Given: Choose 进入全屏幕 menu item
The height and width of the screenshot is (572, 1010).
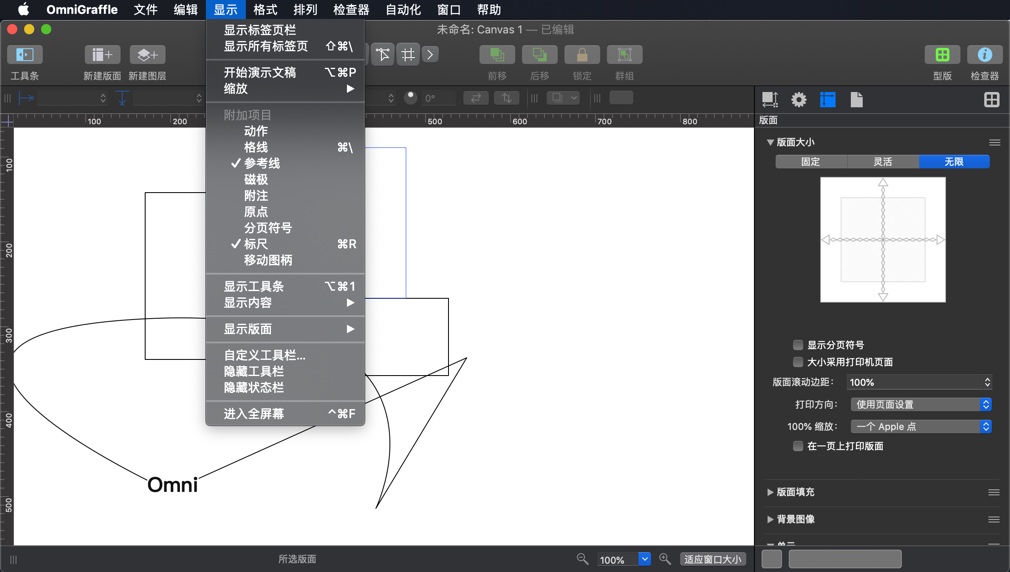Looking at the screenshot, I should click(x=285, y=414).
